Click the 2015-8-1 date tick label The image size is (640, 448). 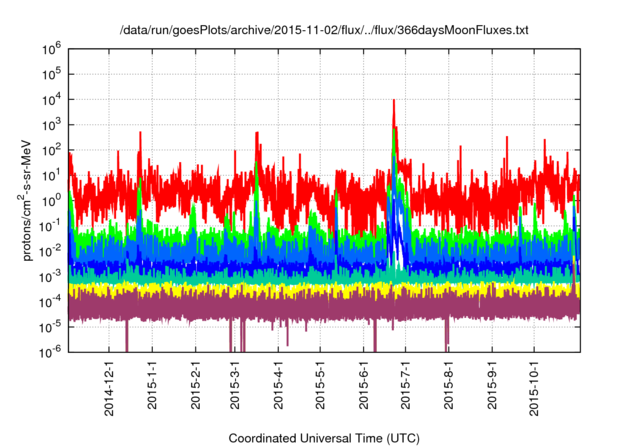click(448, 385)
